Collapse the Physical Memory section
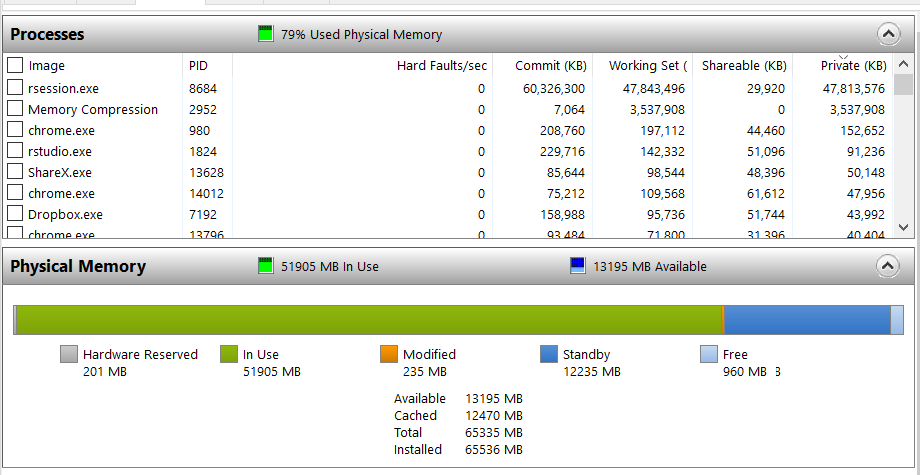 click(889, 266)
